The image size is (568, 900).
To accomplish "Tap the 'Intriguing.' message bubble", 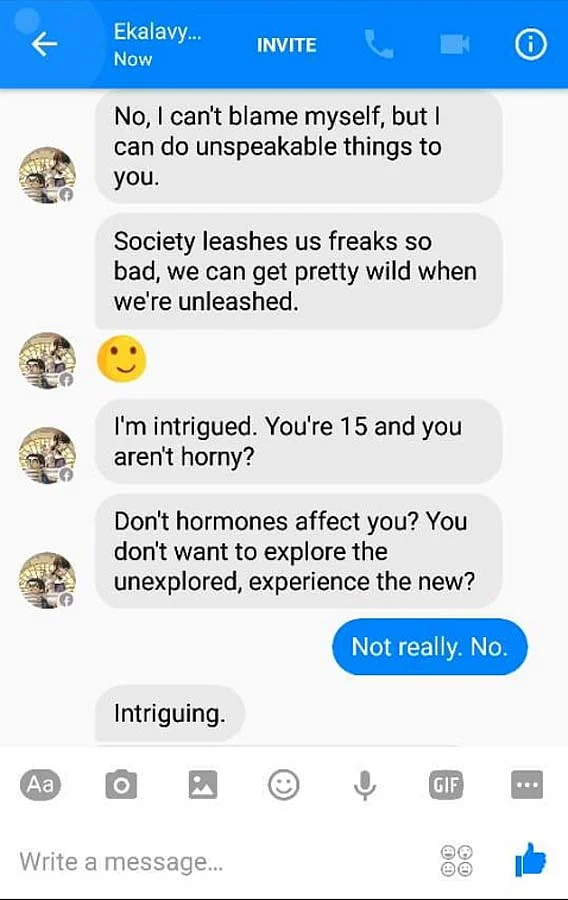I will pyautogui.click(x=170, y=713).
